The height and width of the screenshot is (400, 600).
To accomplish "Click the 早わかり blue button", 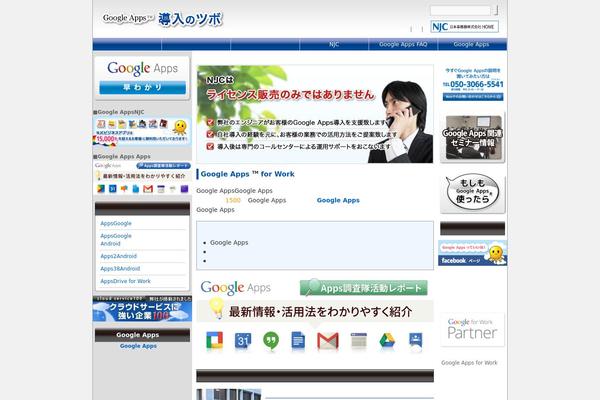I will click(x=142, y=87).
